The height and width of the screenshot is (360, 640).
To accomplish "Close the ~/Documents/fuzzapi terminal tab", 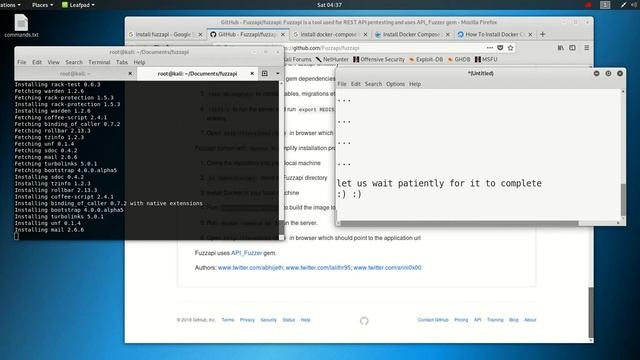I will click(252, 73).
